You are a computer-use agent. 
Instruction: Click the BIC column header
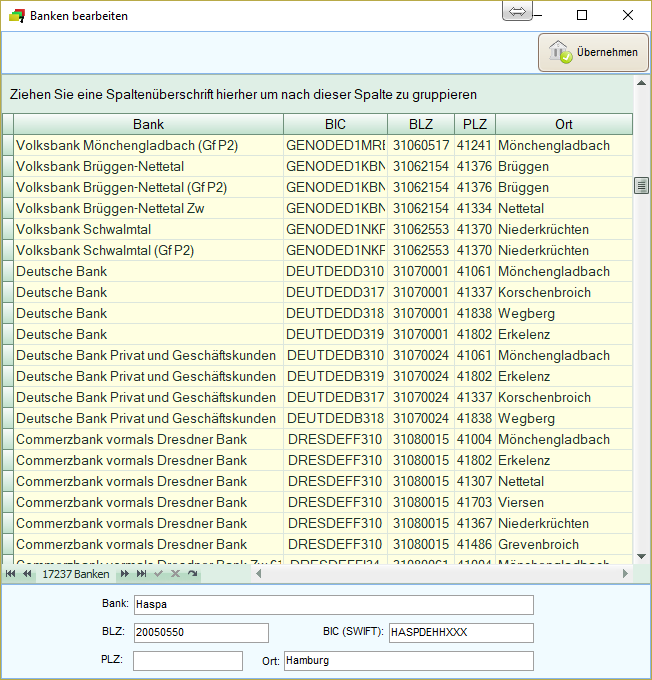[x=335, y=124]
